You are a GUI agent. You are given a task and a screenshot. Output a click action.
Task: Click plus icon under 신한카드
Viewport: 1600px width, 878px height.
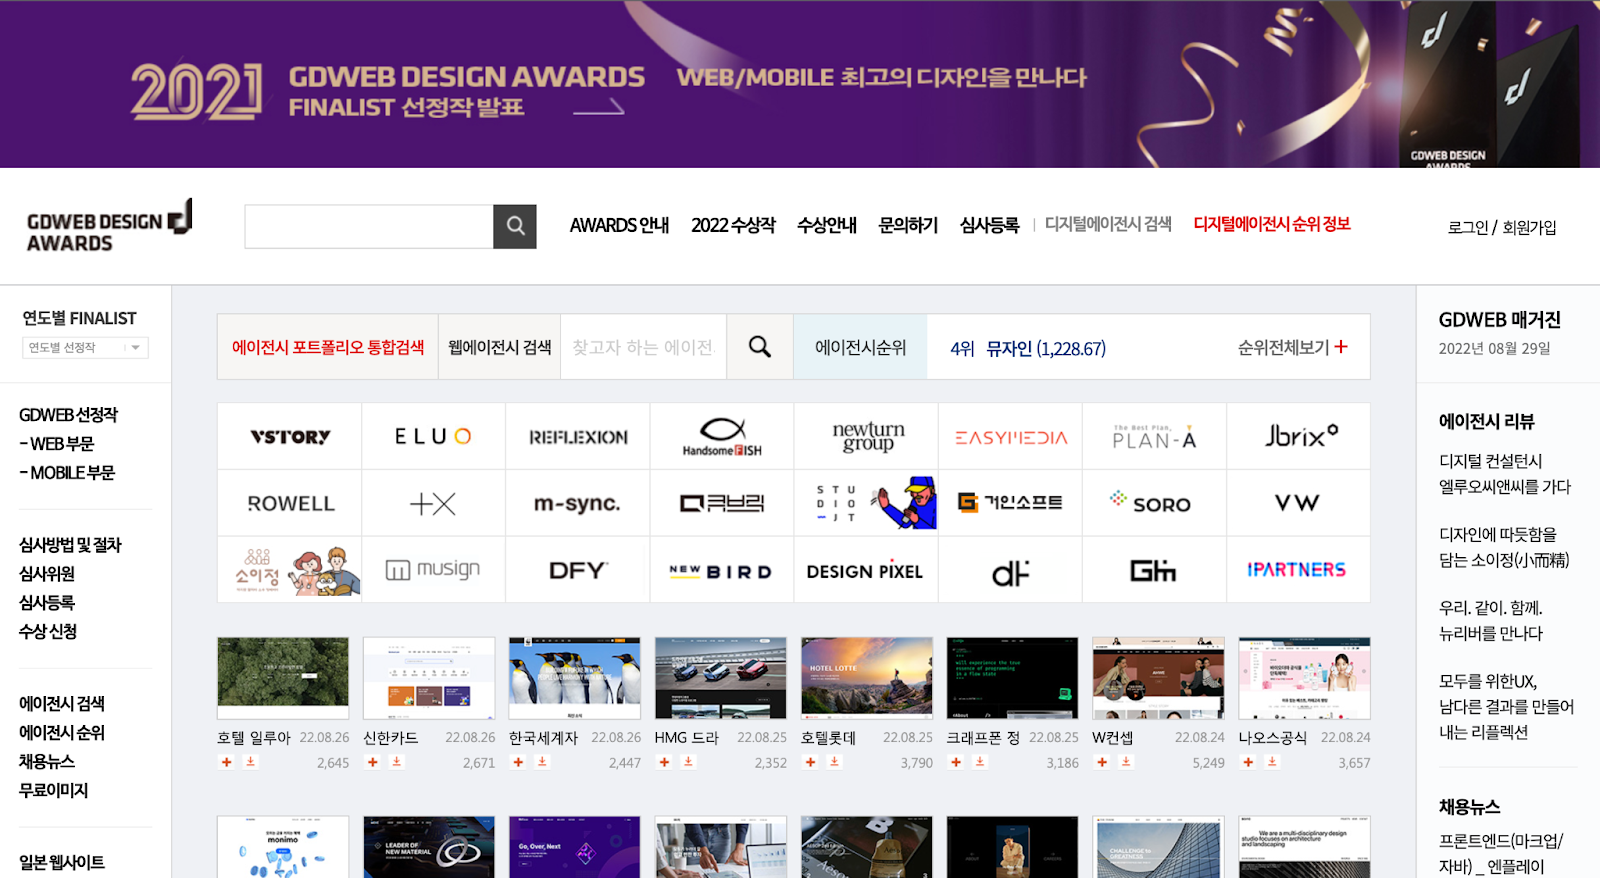click(x=373, y=762)
